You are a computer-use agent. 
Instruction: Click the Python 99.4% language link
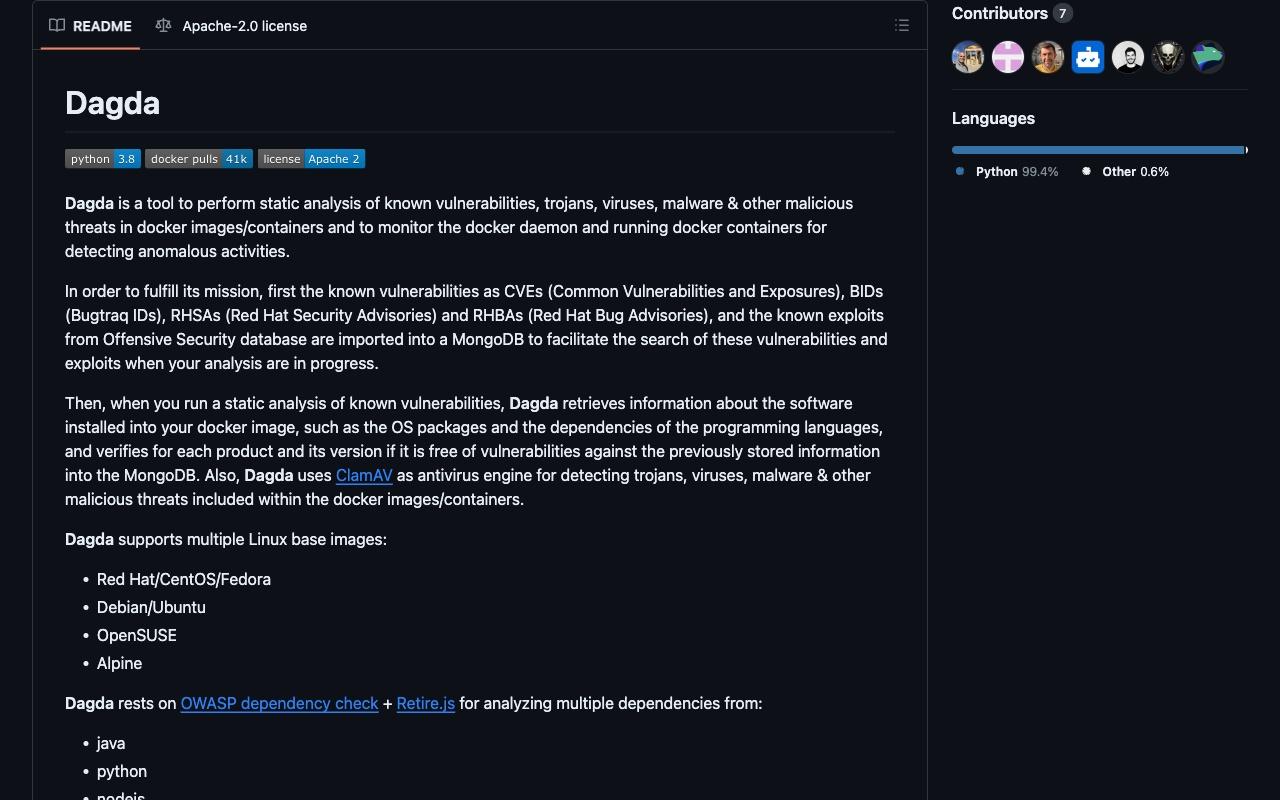[x=1007, y=172]
